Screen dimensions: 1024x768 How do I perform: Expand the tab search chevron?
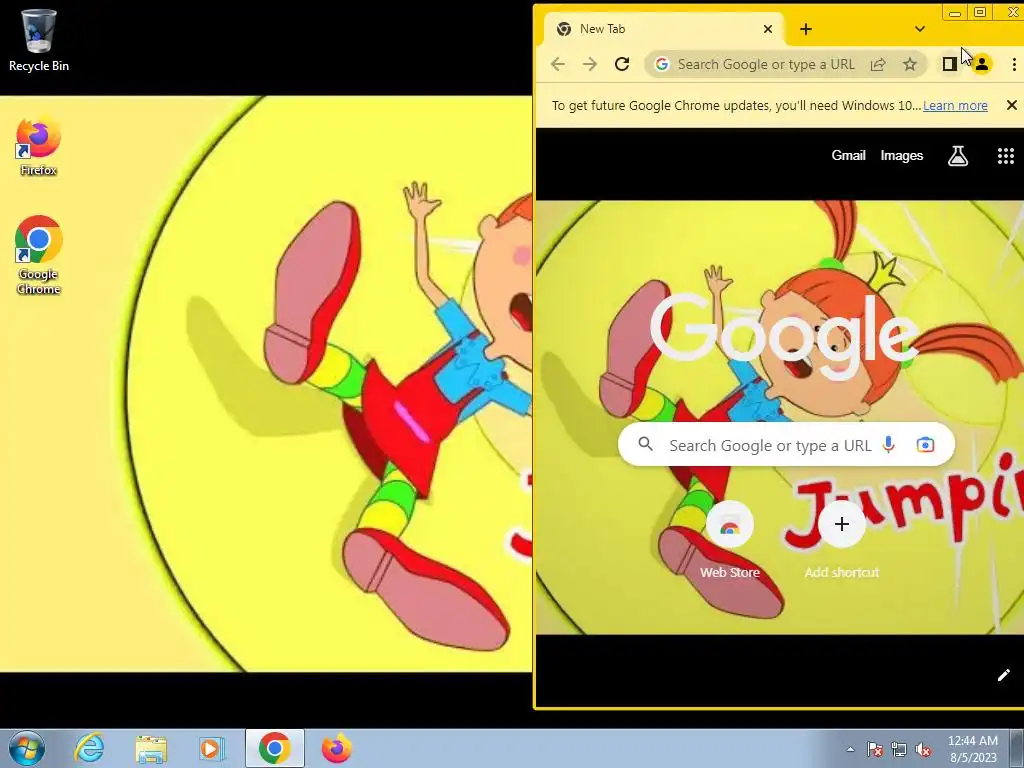click(920, 29)
